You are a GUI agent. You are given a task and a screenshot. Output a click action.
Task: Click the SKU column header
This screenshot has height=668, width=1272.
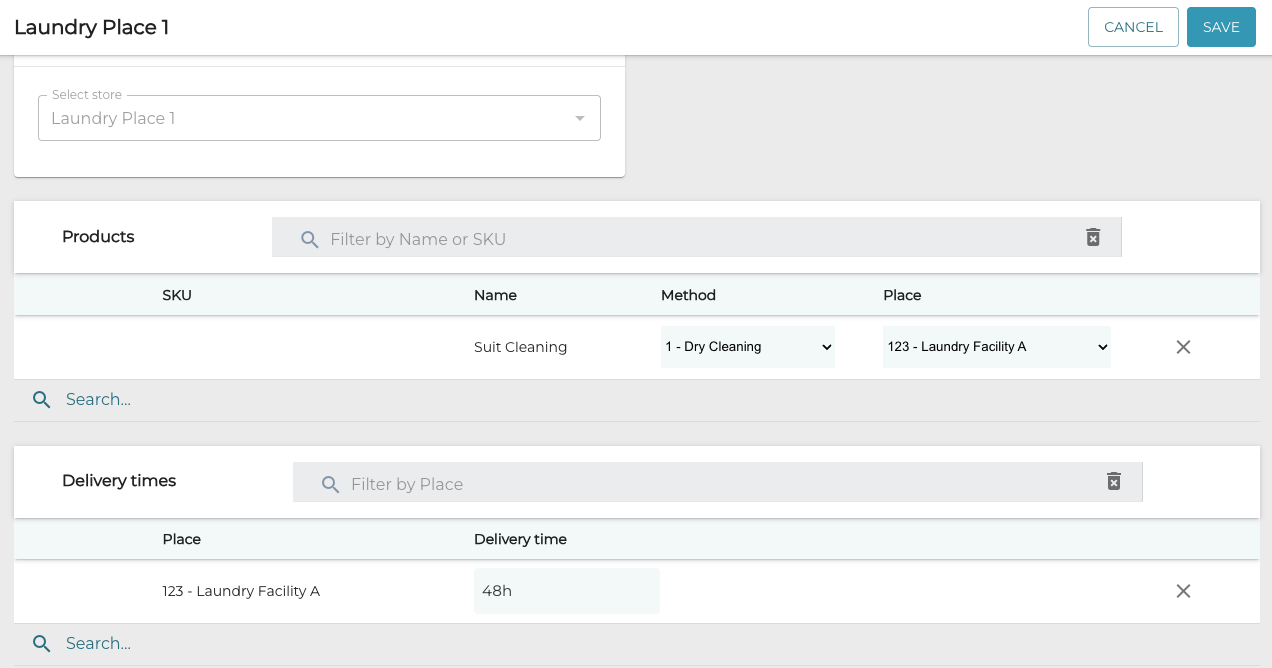[176, 295]
